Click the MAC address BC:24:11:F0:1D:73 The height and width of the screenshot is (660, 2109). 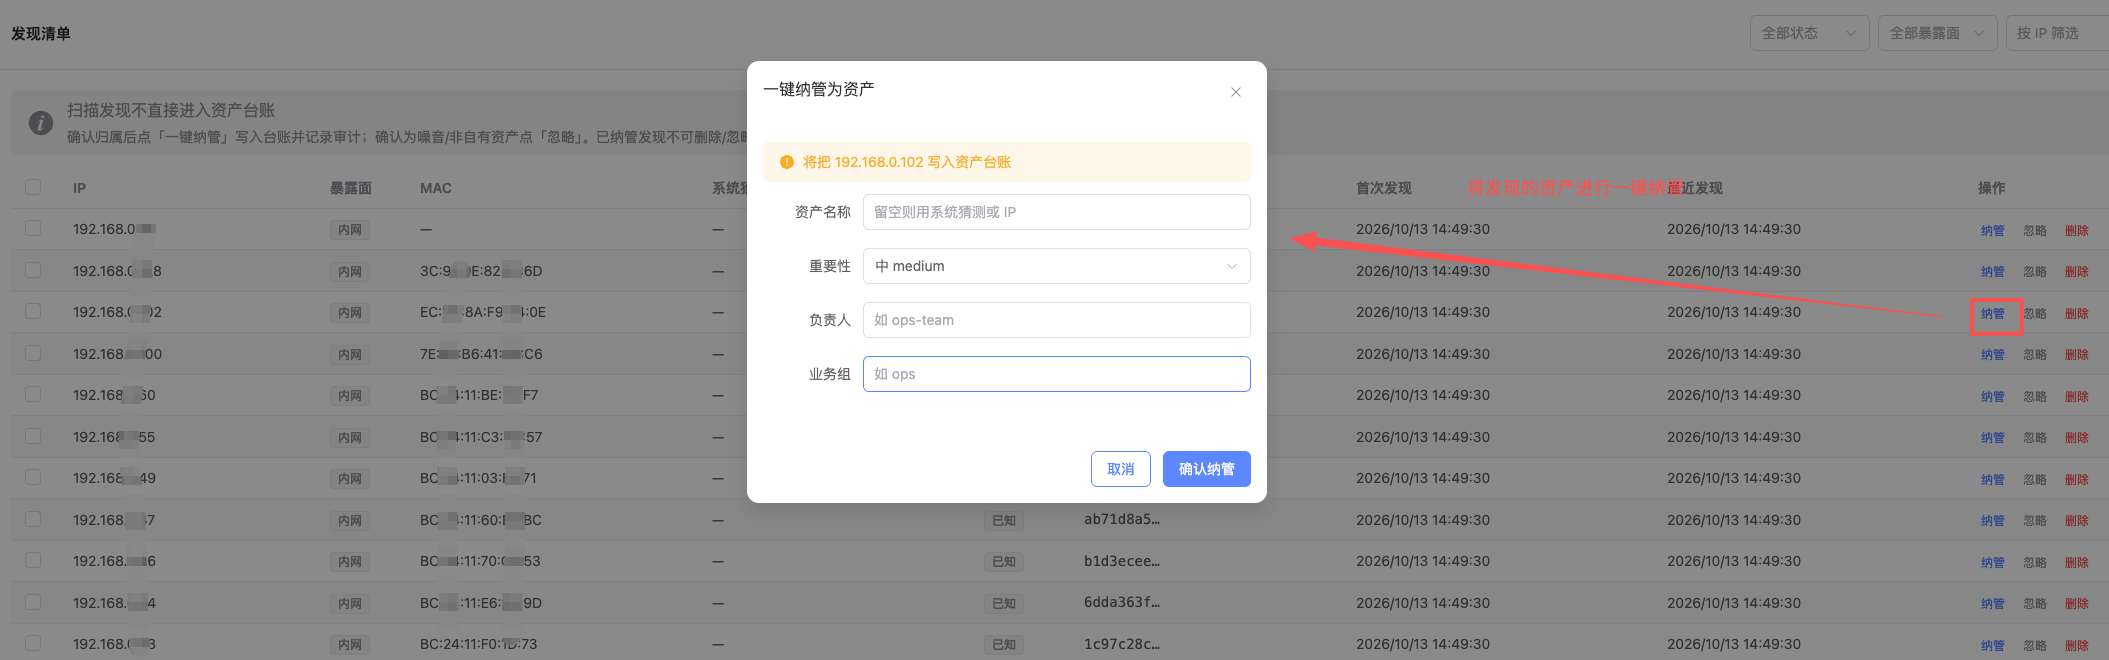coord(478,644)
